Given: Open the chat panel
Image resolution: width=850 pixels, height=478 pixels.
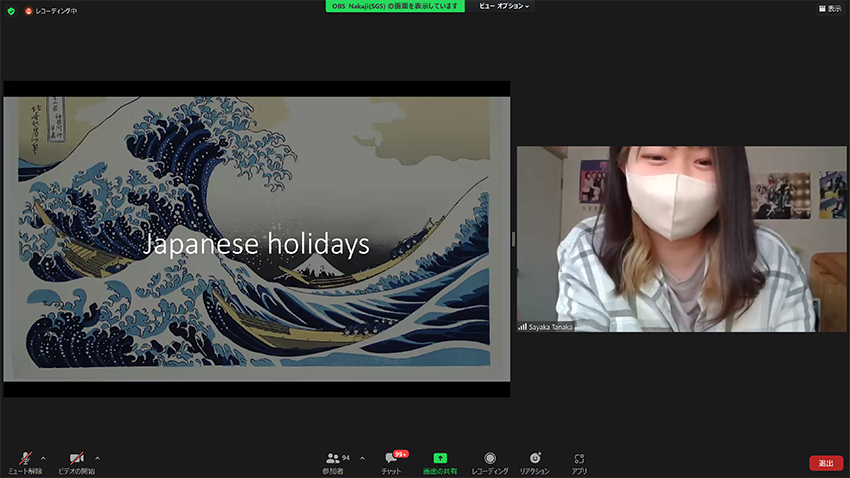Looking at the screenshot, I should 391,463.
